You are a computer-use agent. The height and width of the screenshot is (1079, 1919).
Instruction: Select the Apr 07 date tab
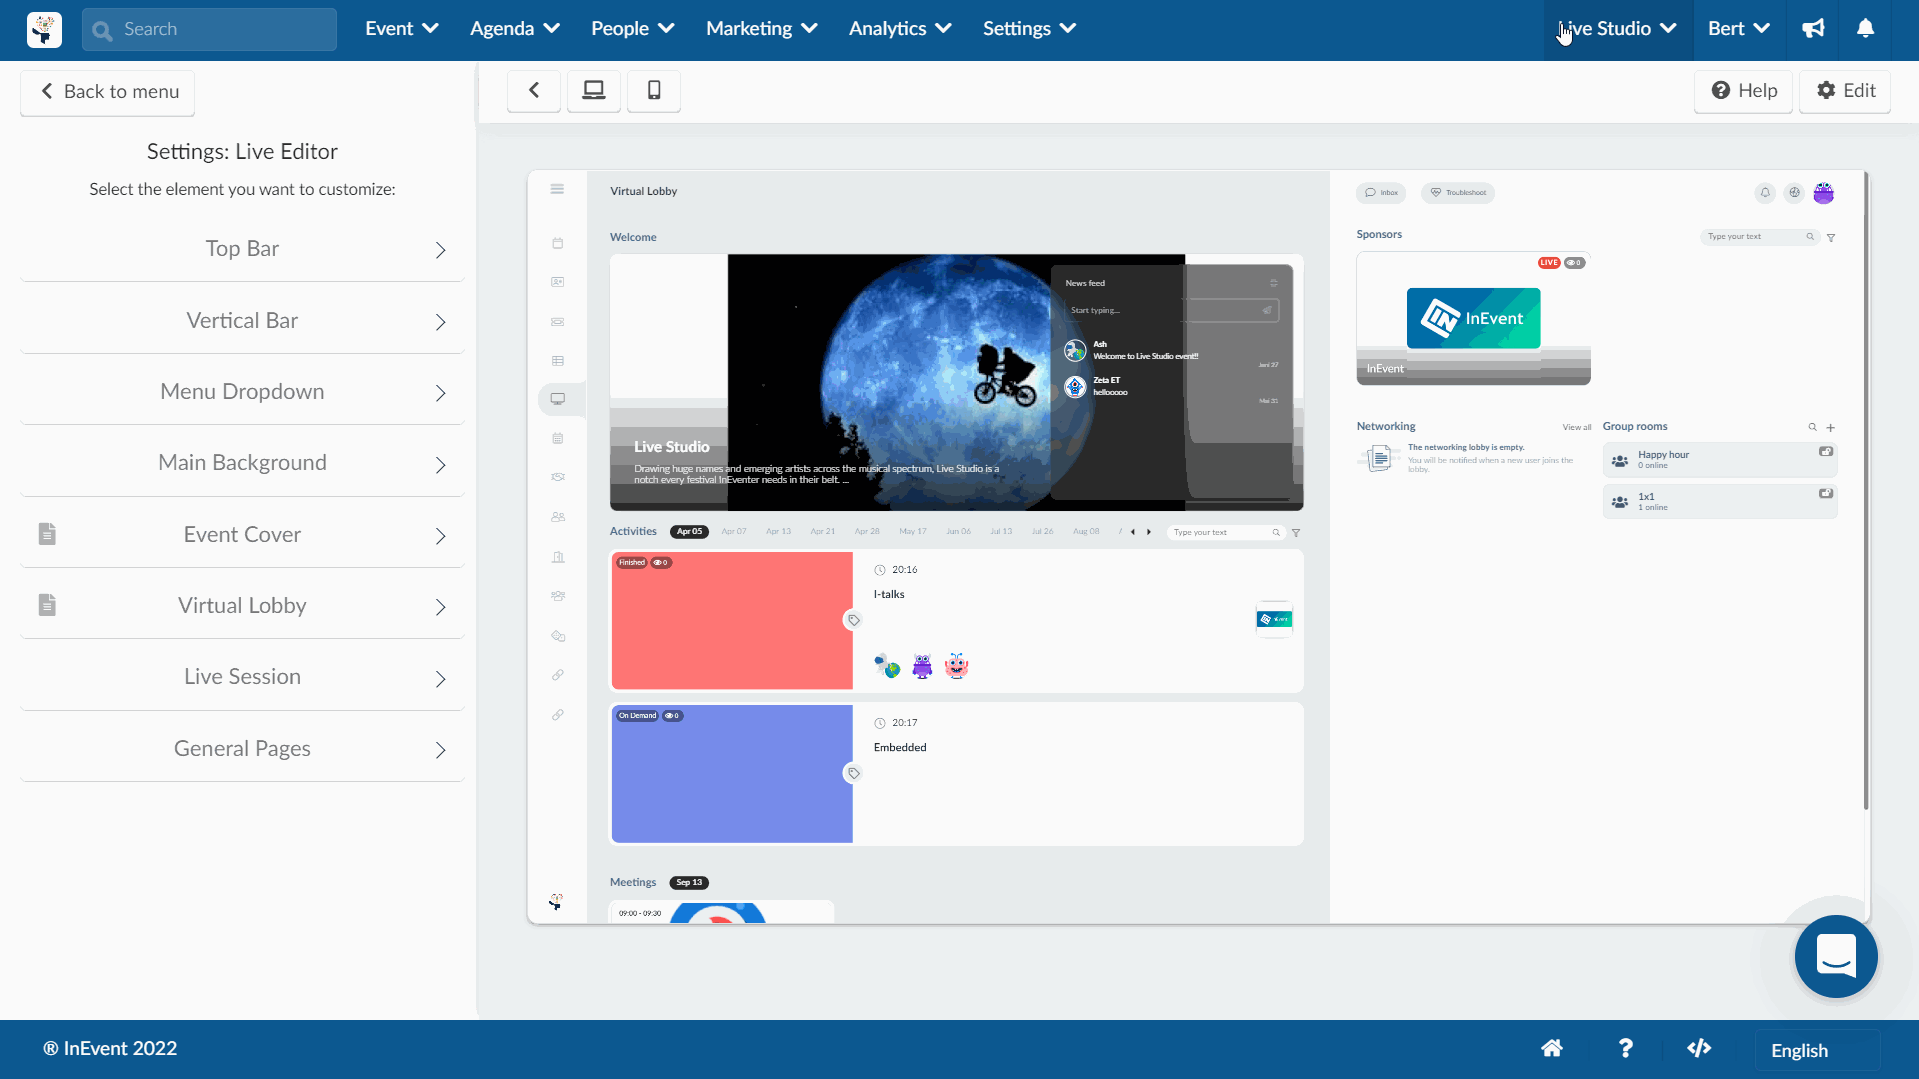tap(733, 532)
